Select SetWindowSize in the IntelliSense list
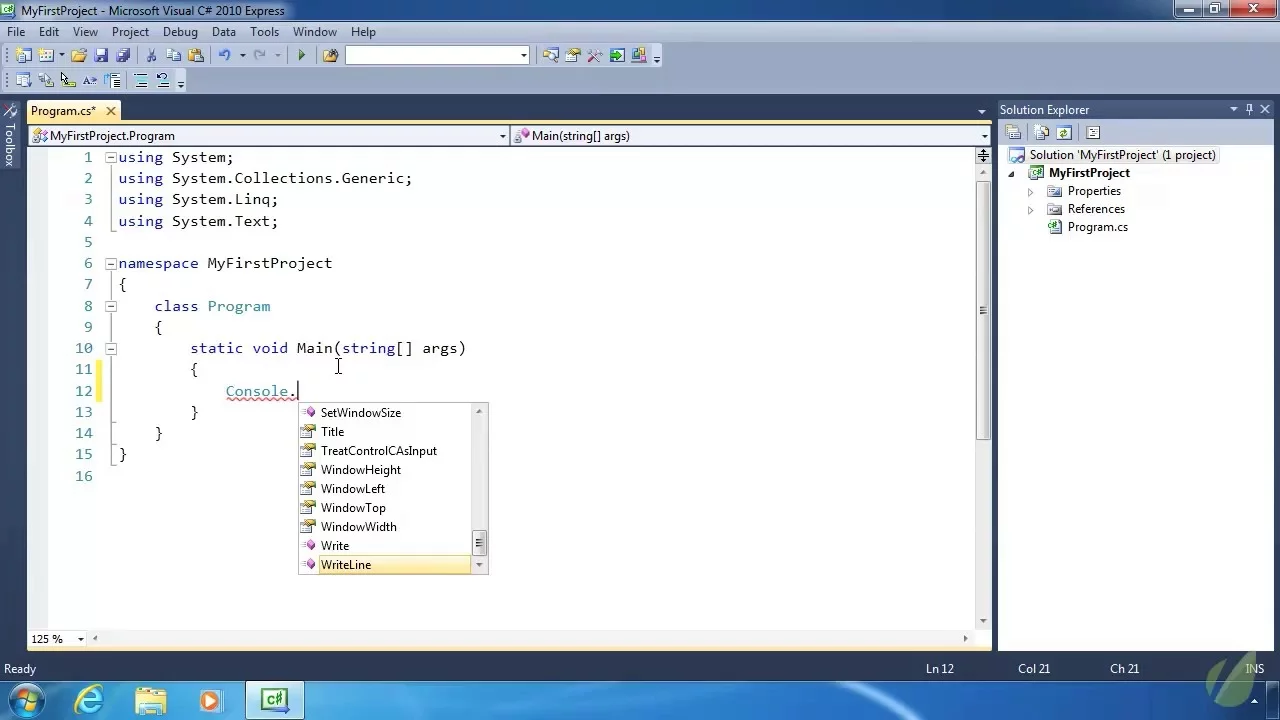1280x720 pixels. pyautogui.click(x=385, y=413)
